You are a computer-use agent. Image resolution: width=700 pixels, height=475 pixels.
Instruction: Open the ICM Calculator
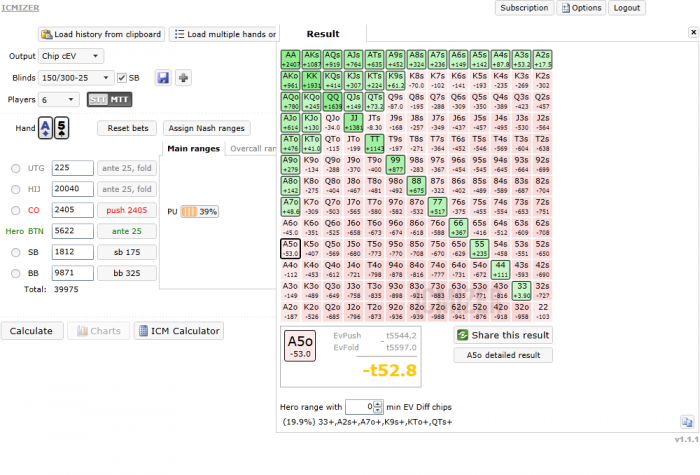[x=179, y=331]
